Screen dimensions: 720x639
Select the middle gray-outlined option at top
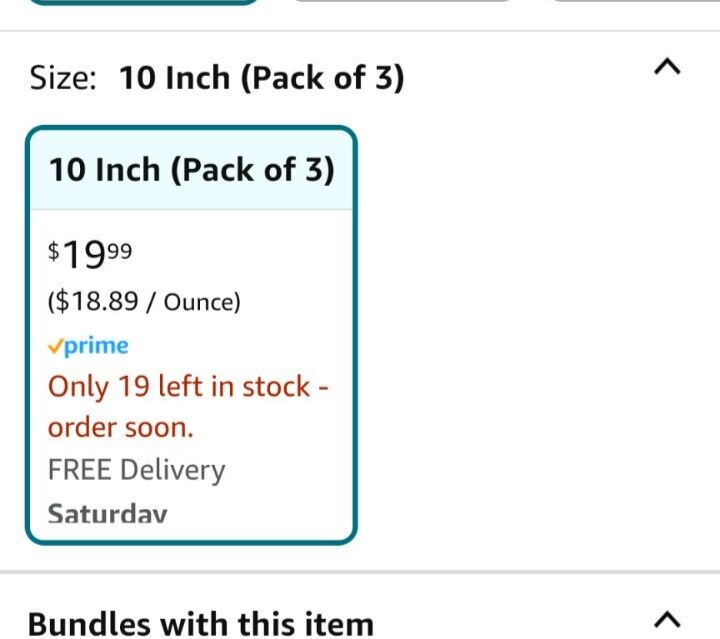(402, 1)
